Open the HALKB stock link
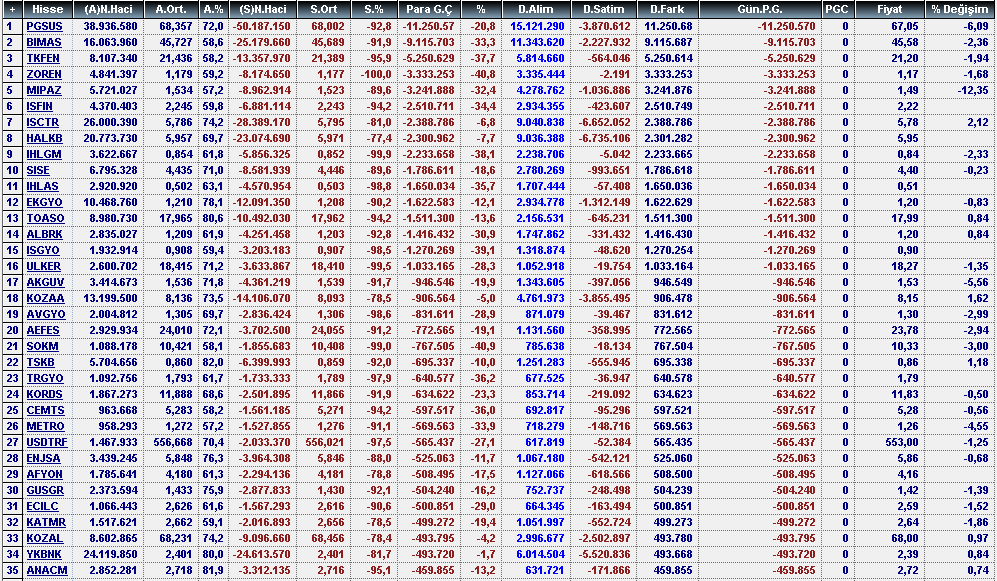Viewport: 997px width, 581px height. click(x=44, y=138)
